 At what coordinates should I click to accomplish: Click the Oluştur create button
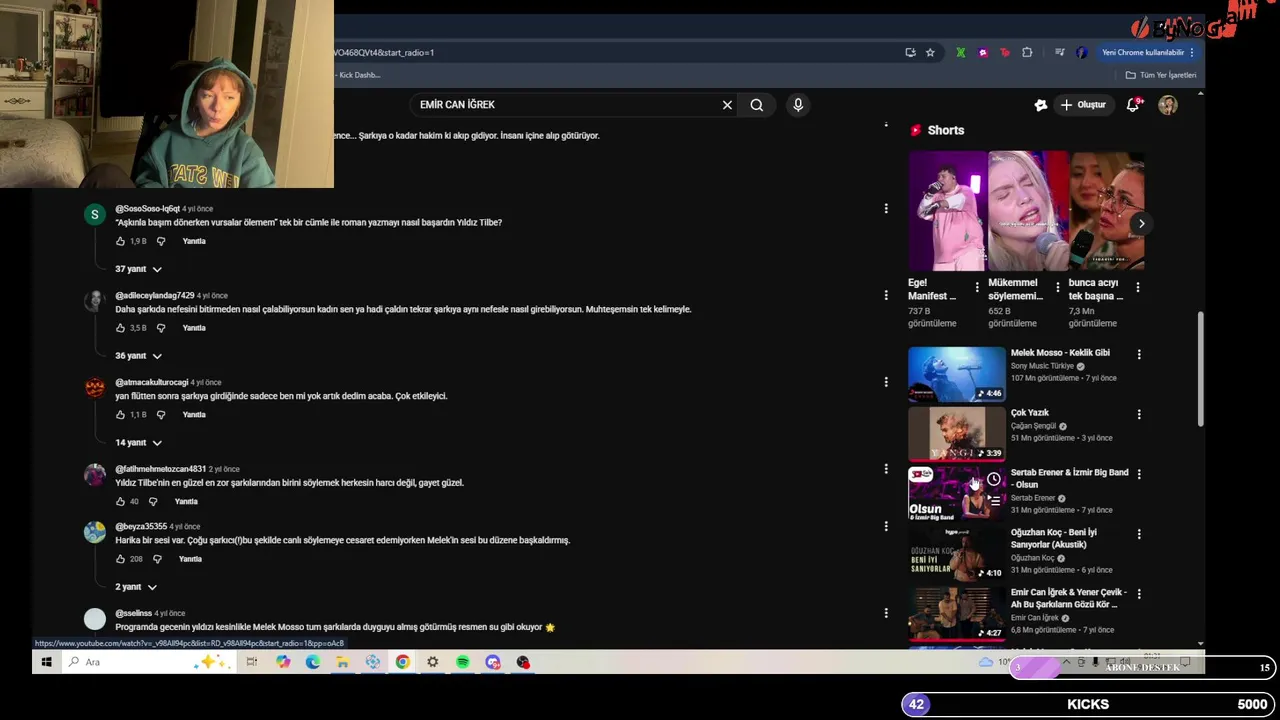pos(1083,105)
